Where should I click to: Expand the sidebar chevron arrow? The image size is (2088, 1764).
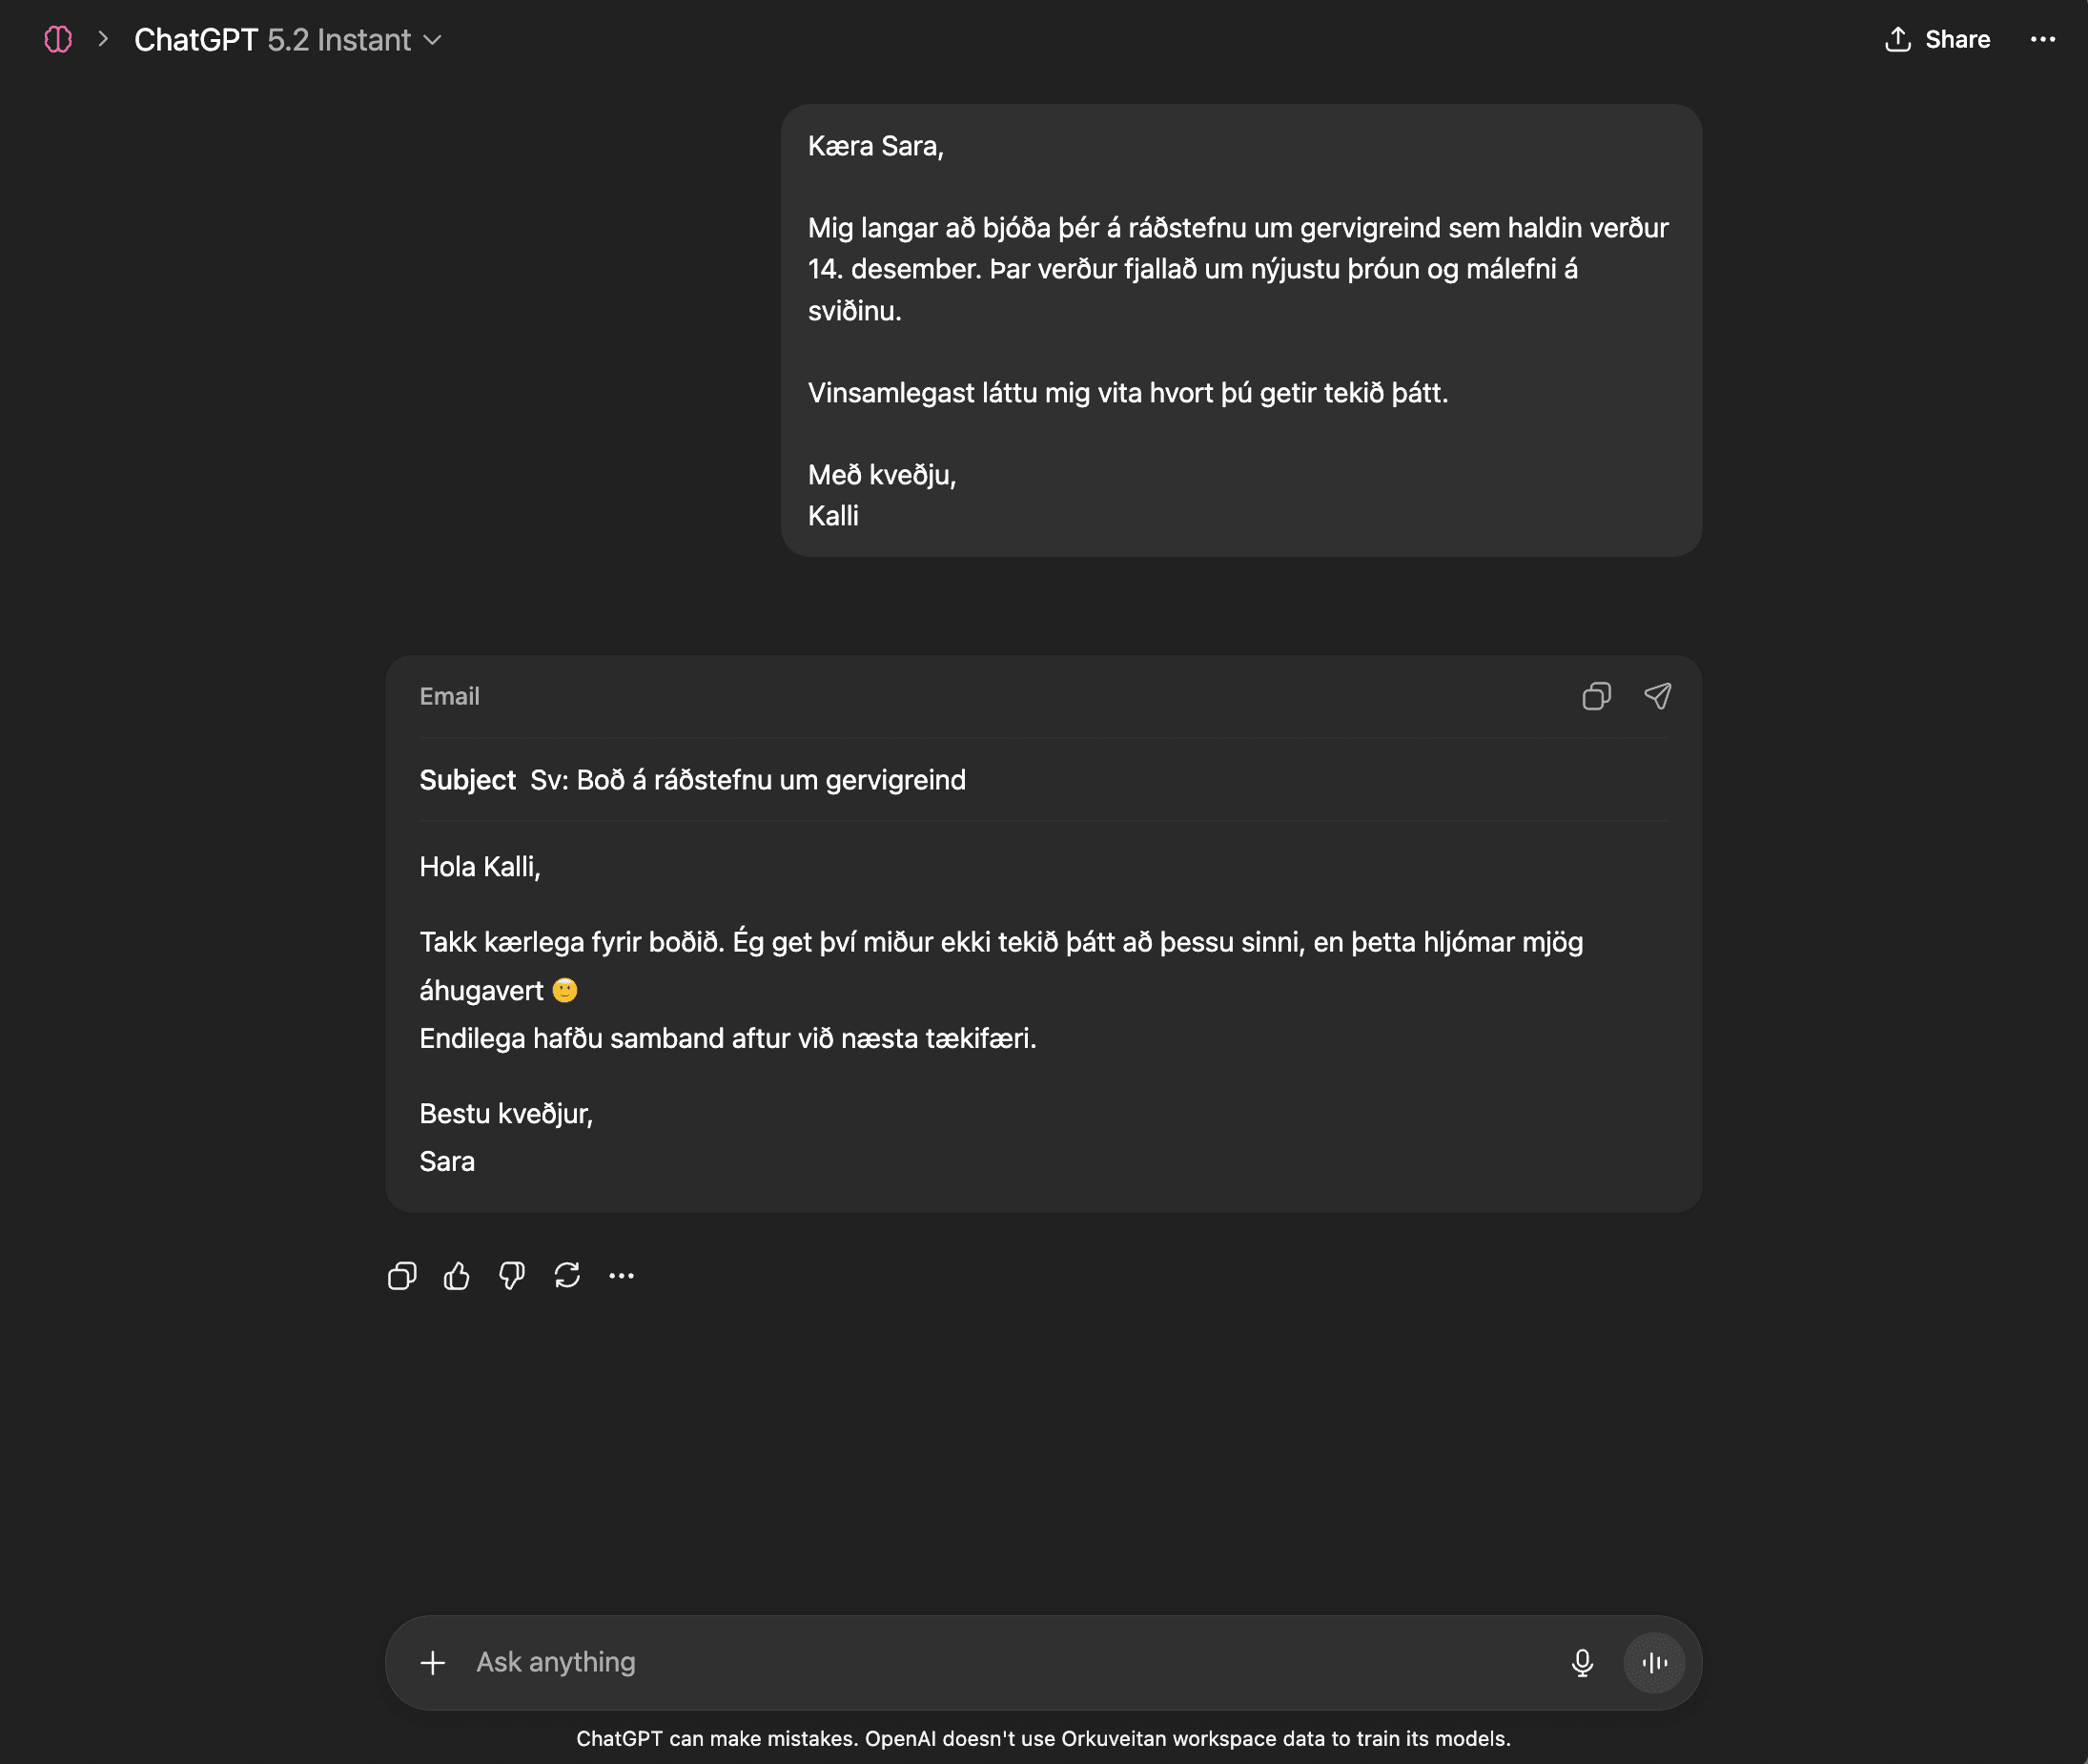(x=103, y=40)
